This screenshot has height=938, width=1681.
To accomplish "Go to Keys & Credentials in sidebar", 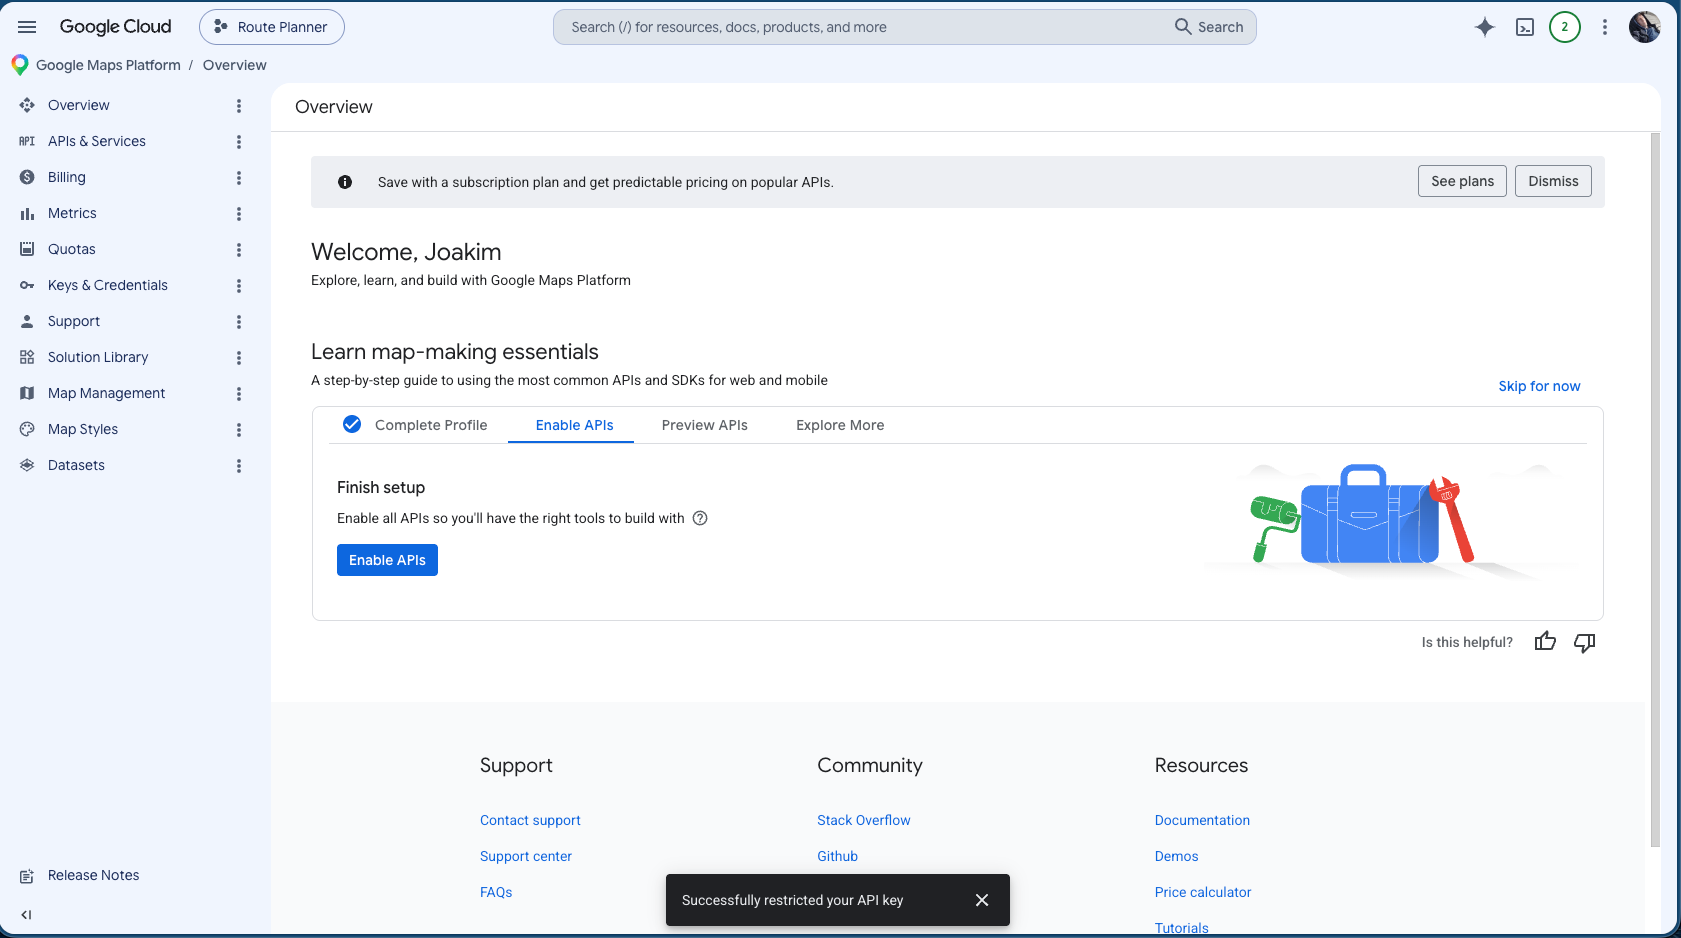I will pos(108,285).
